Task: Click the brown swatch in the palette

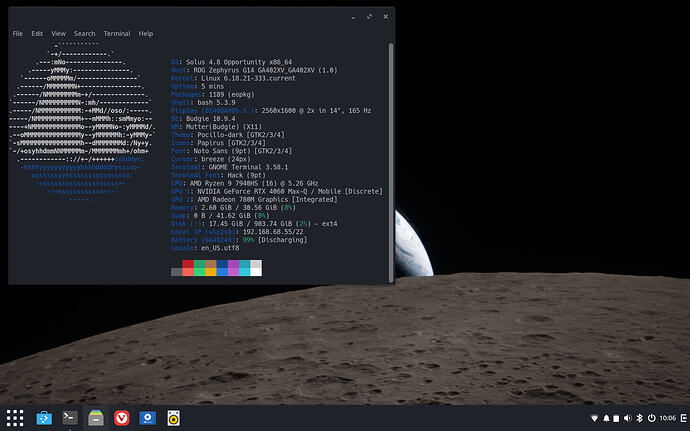Action: coord(210,264)
